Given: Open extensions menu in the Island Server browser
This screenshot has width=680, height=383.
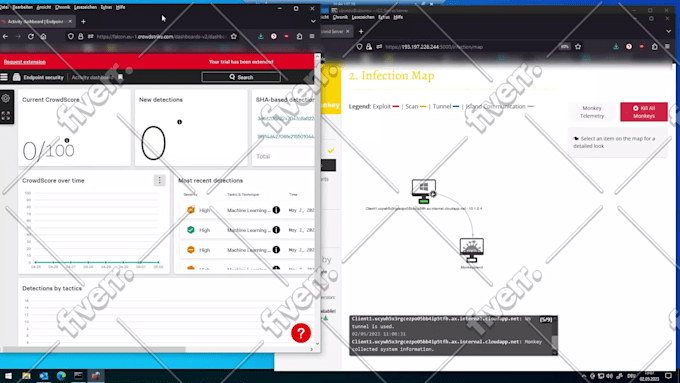Looking at the screenshot, I should click(x=654, y=46).
